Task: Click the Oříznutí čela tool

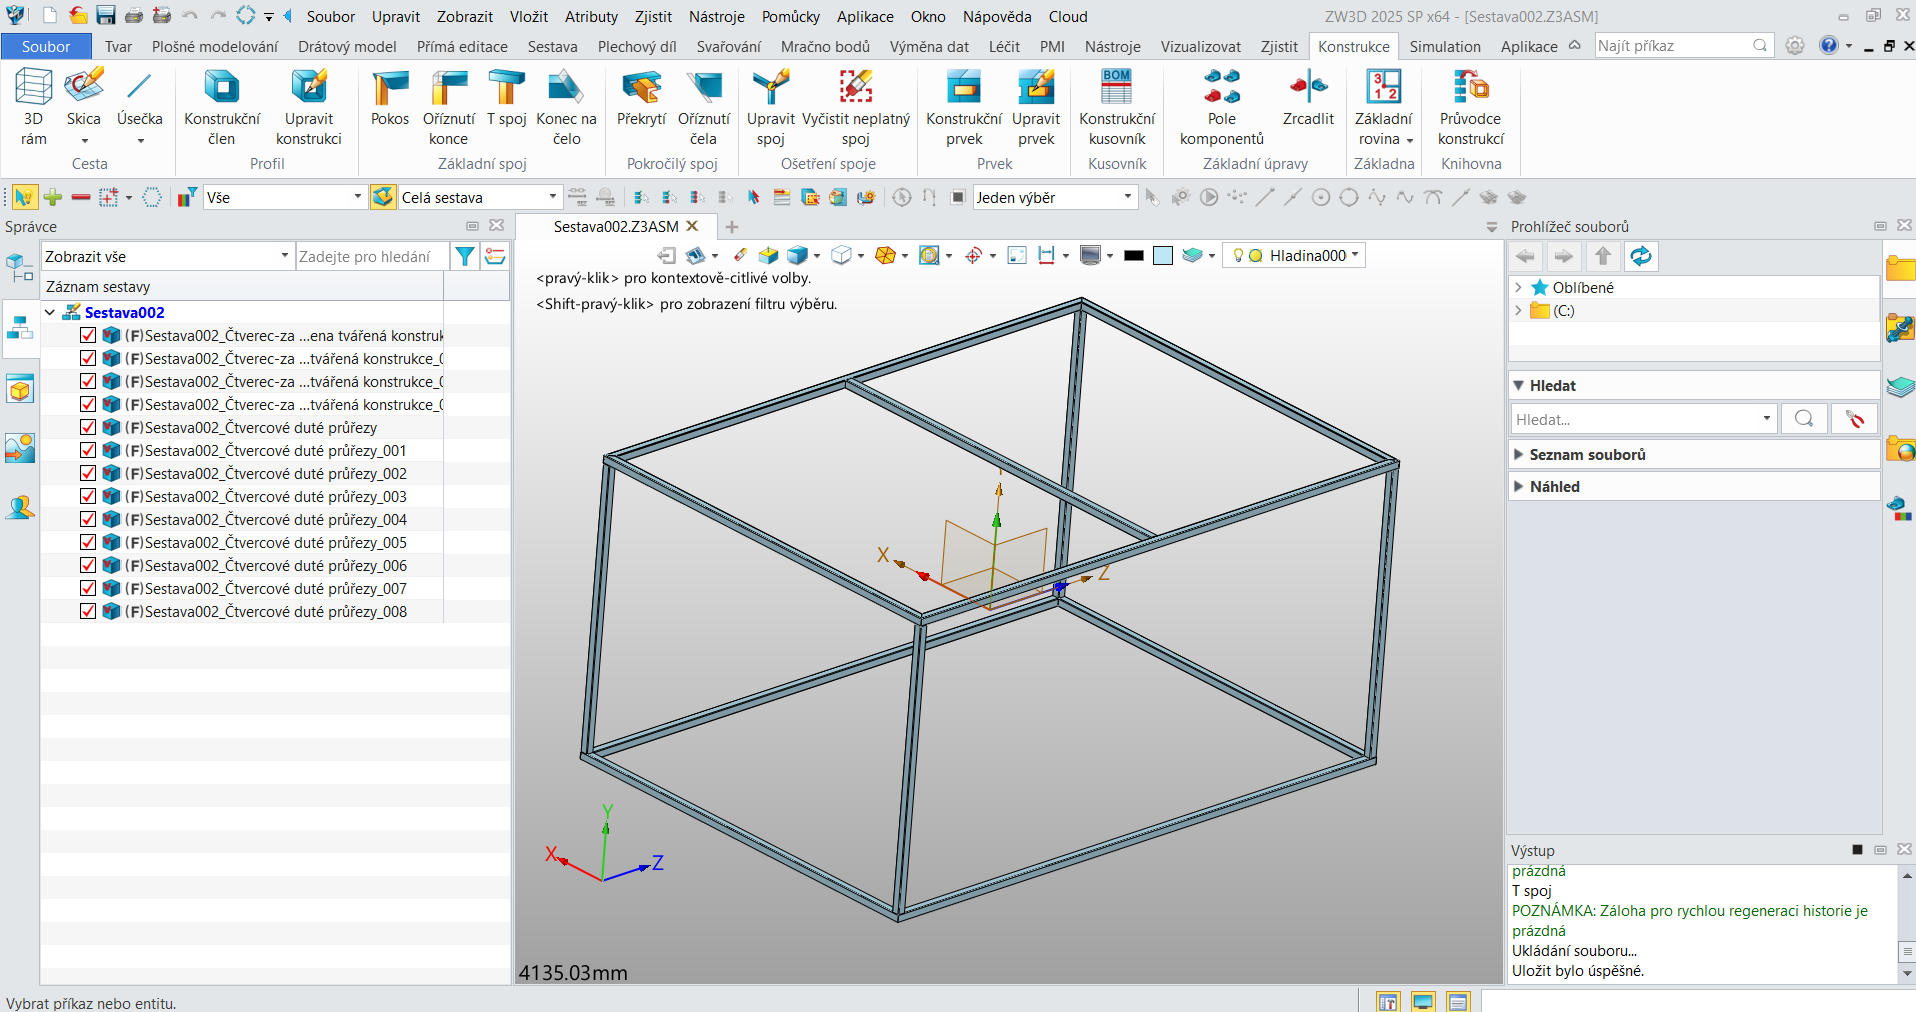Action: click(x=704, y=107)
